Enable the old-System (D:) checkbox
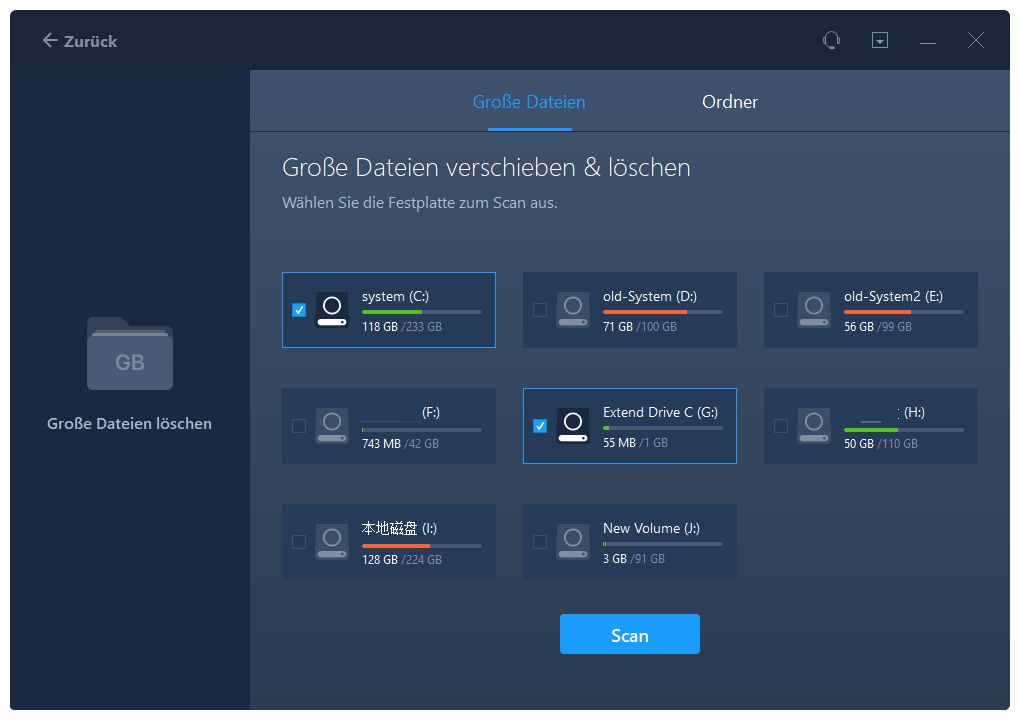Viewport: 1020px width, 720px height. coord(540,310)
